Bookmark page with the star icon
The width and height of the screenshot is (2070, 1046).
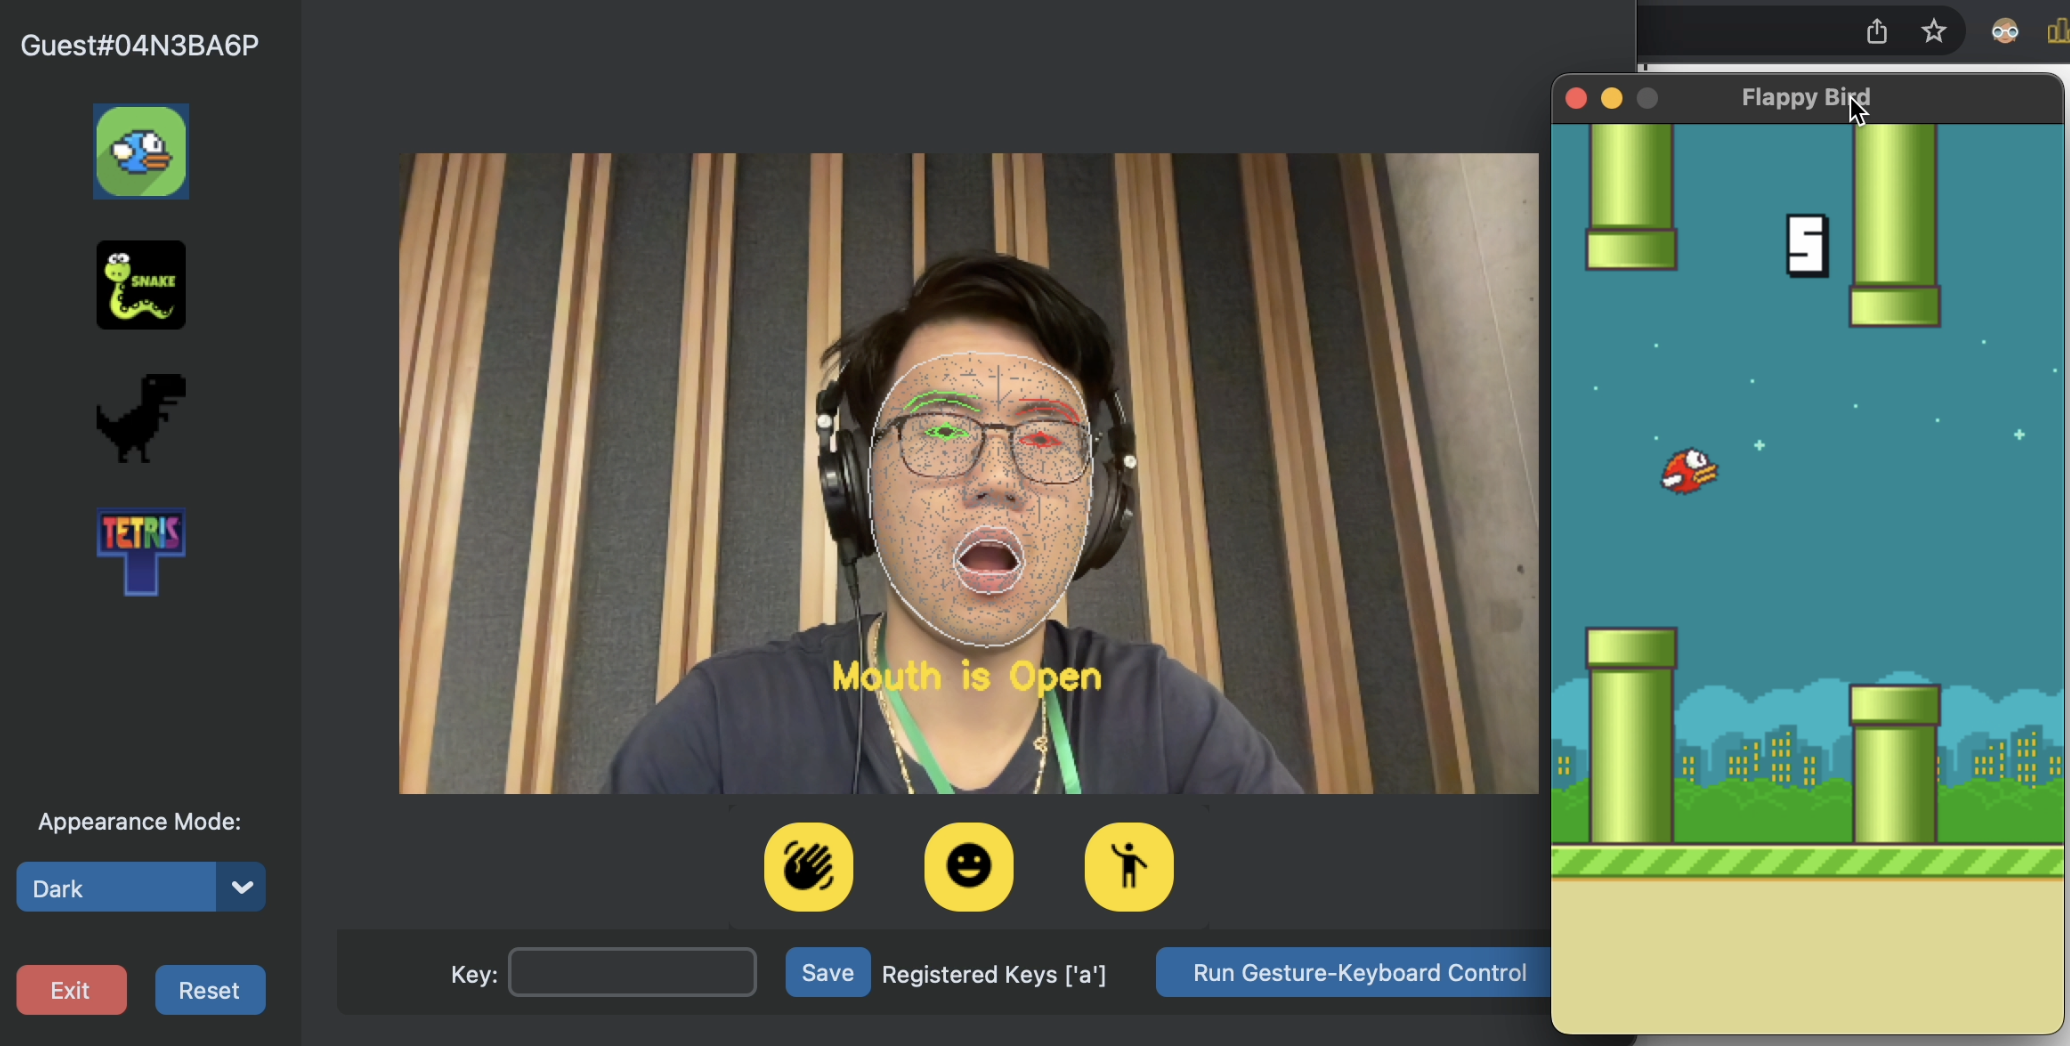pyautogui.click(x=1934, y=32)
